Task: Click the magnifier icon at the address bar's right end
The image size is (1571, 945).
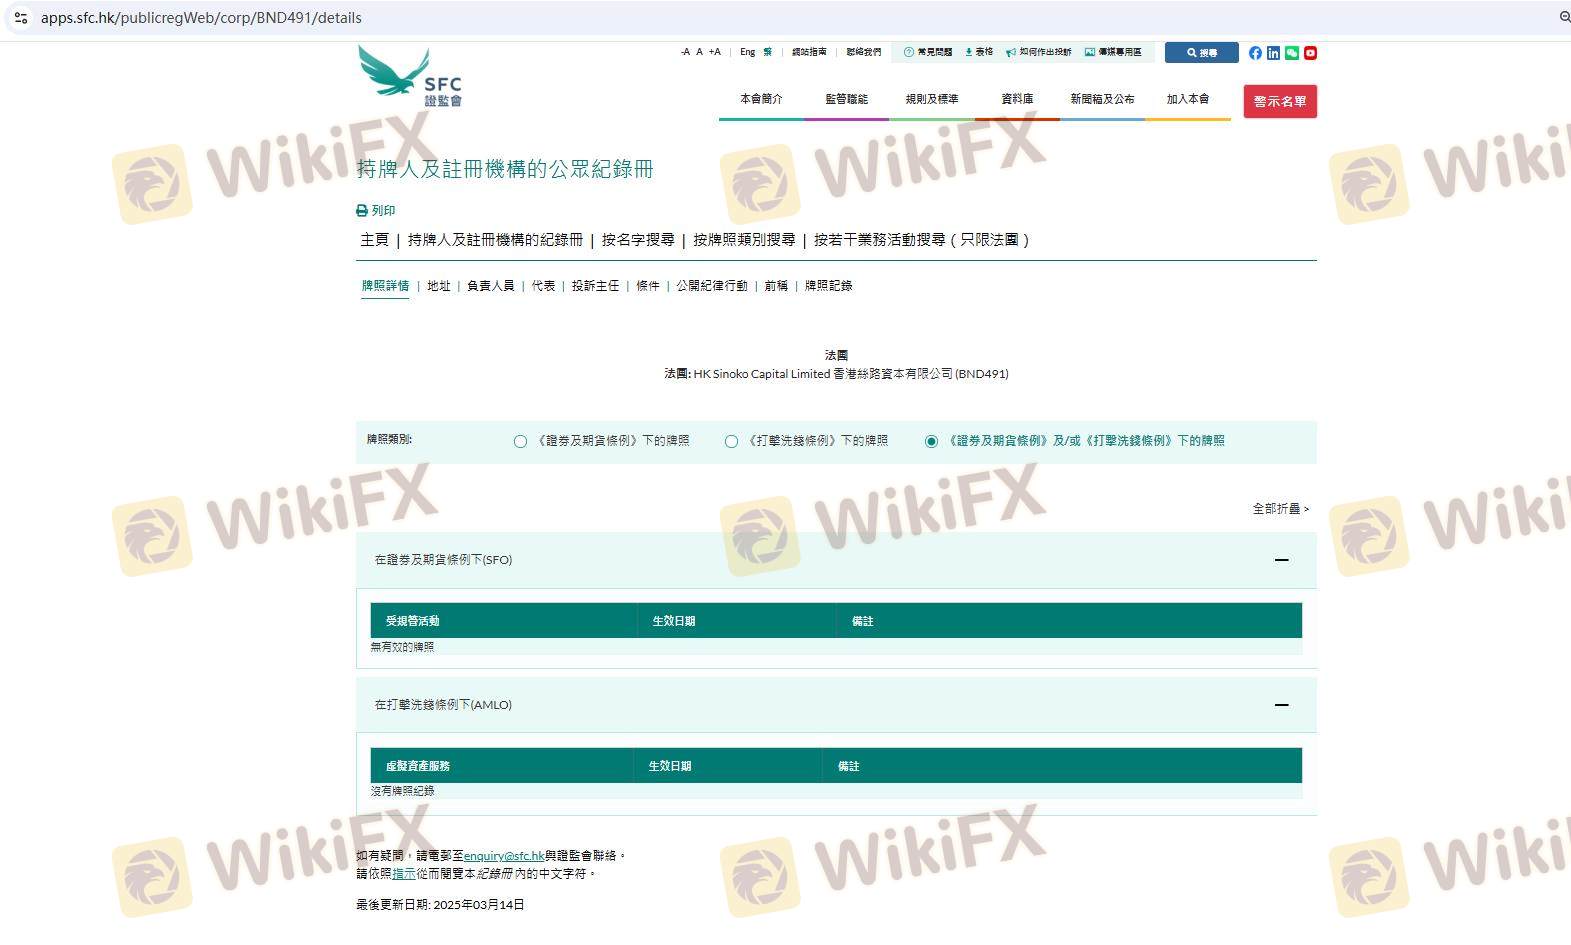Action: pos(1564,17)
